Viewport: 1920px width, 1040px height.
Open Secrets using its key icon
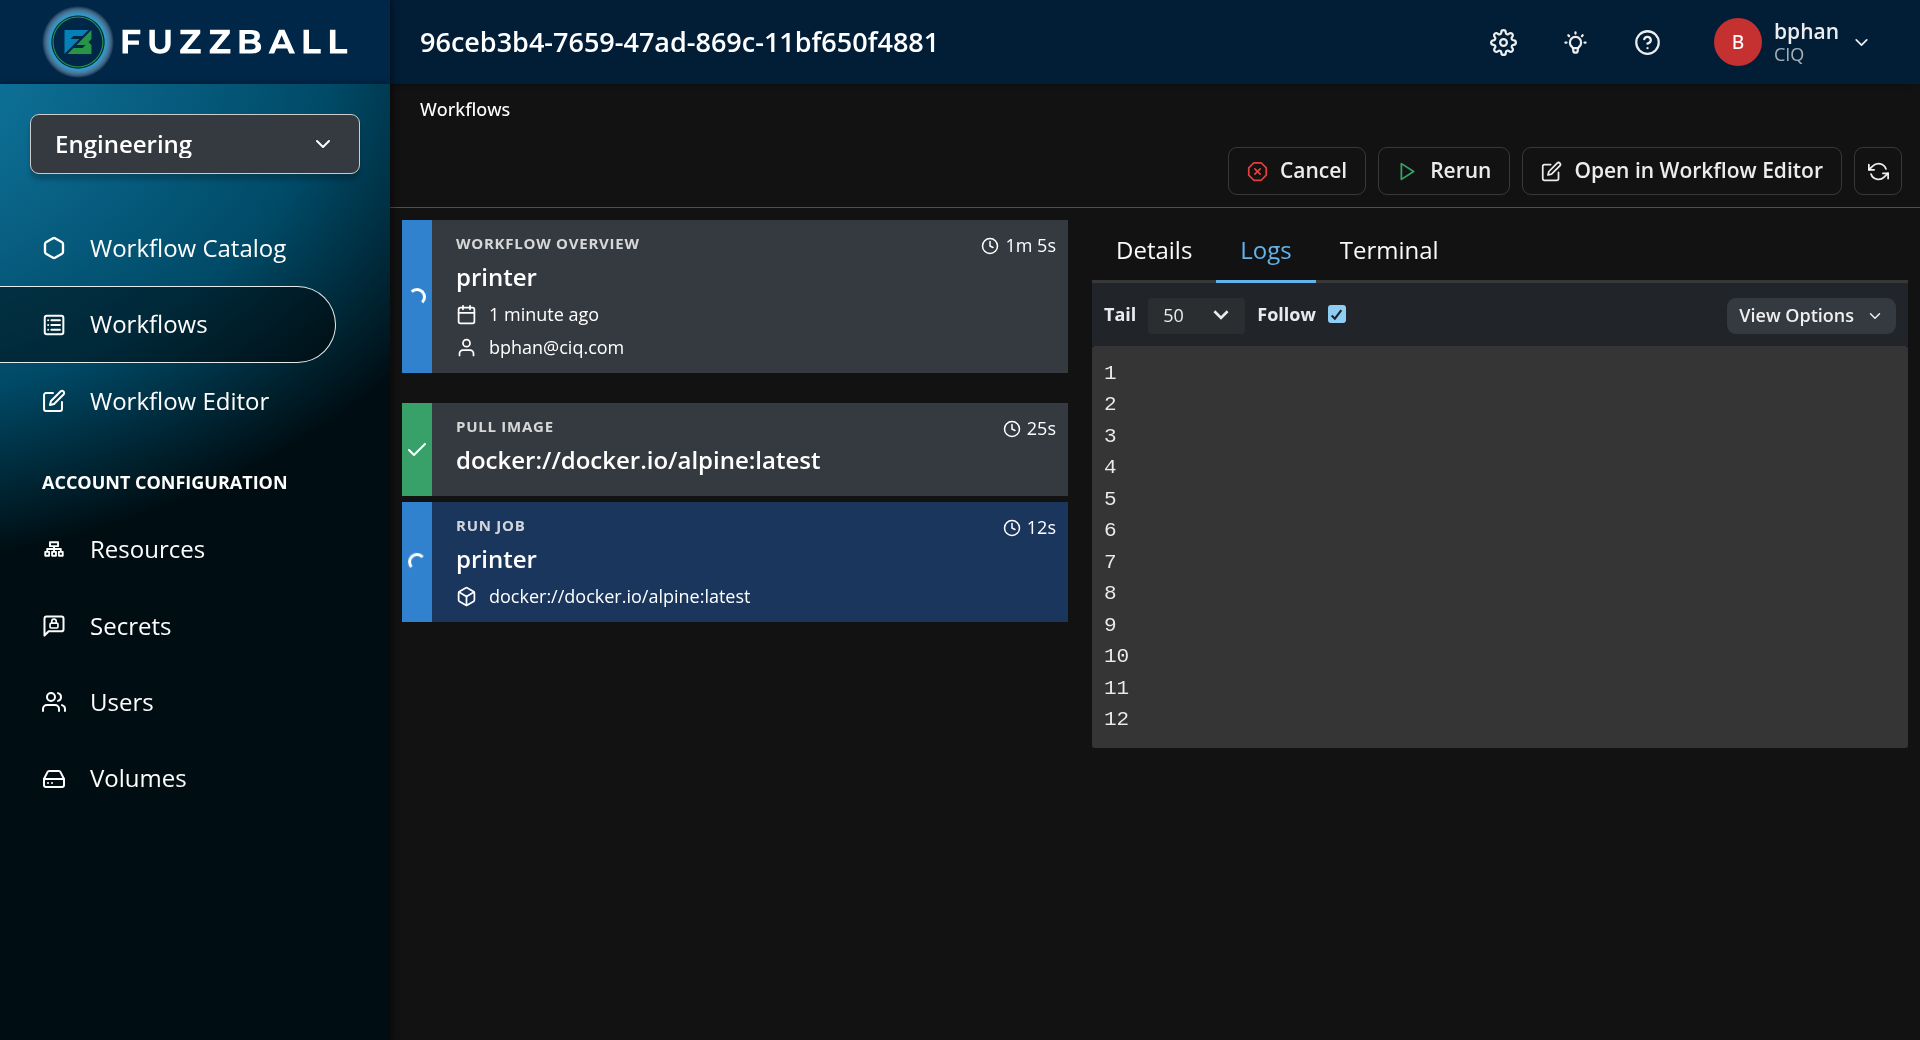[x=54, y=625]
